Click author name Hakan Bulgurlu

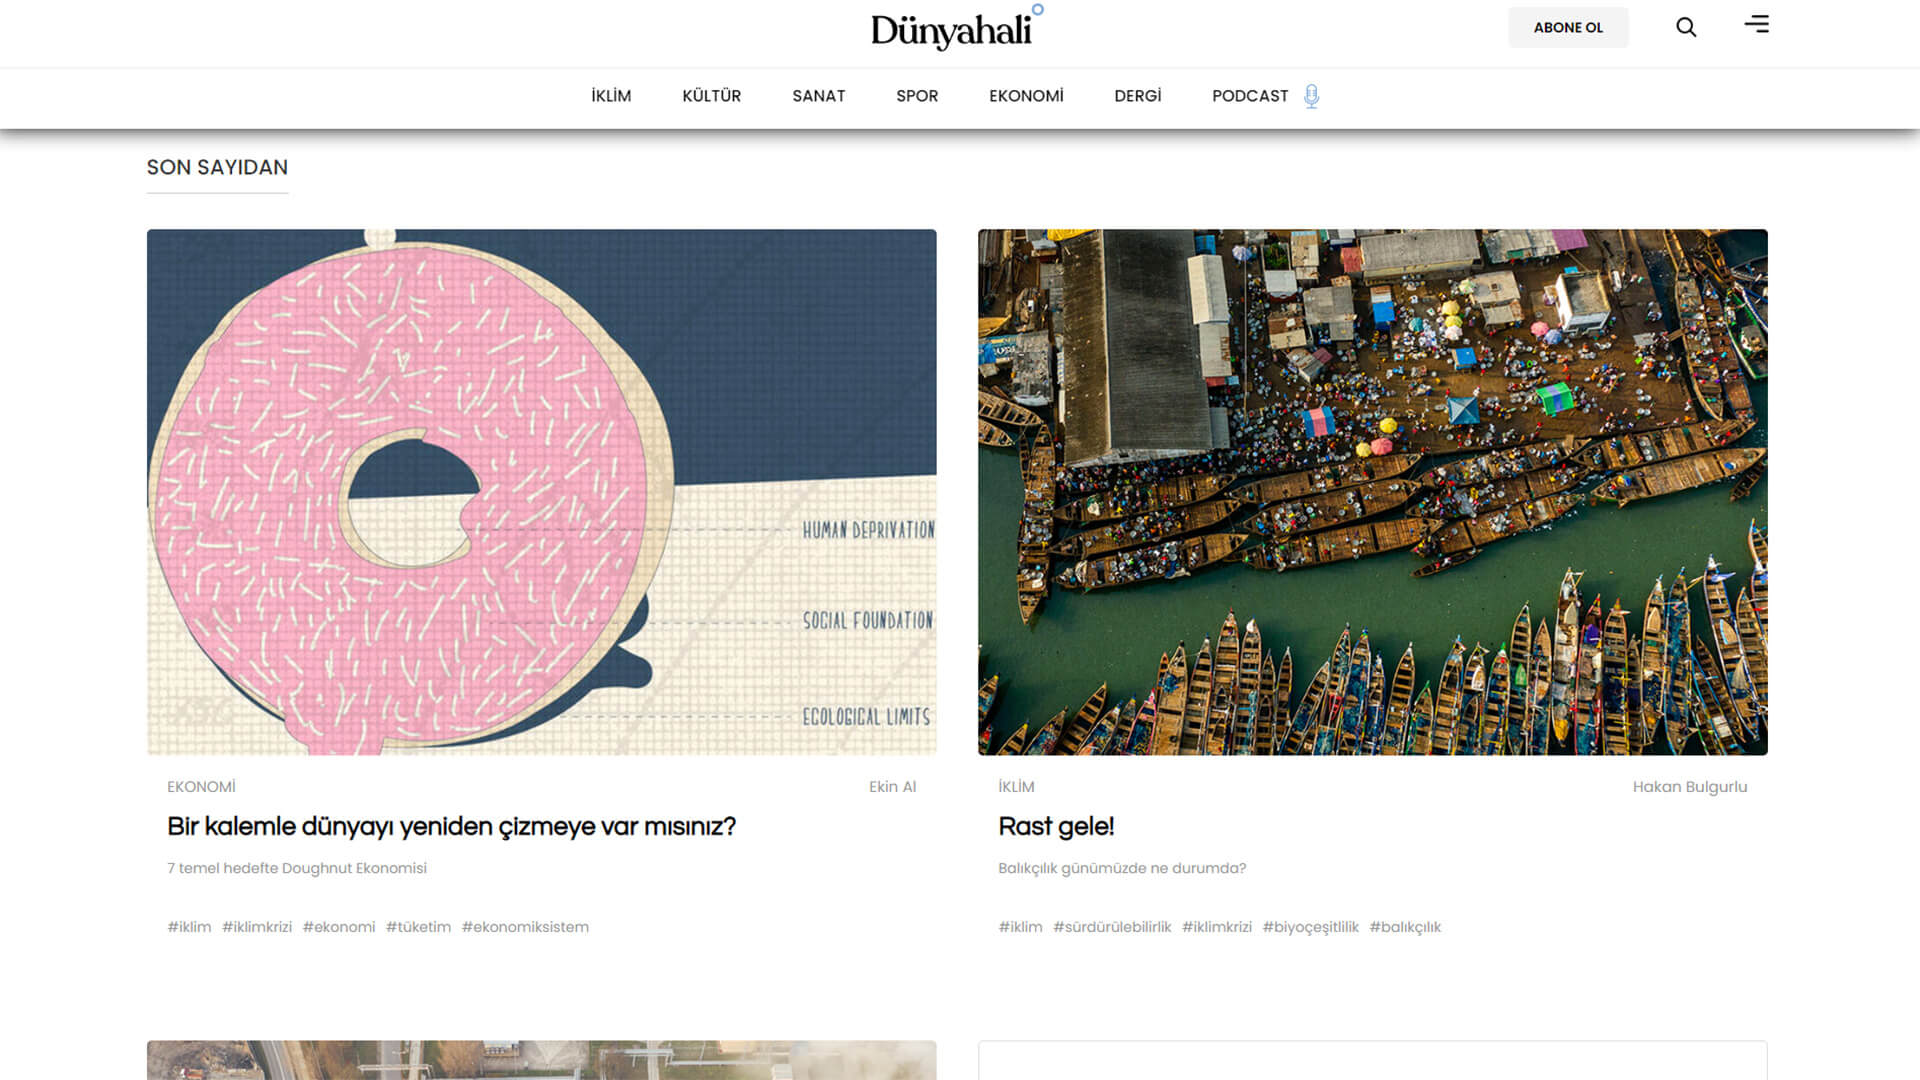coord(1690,787)
